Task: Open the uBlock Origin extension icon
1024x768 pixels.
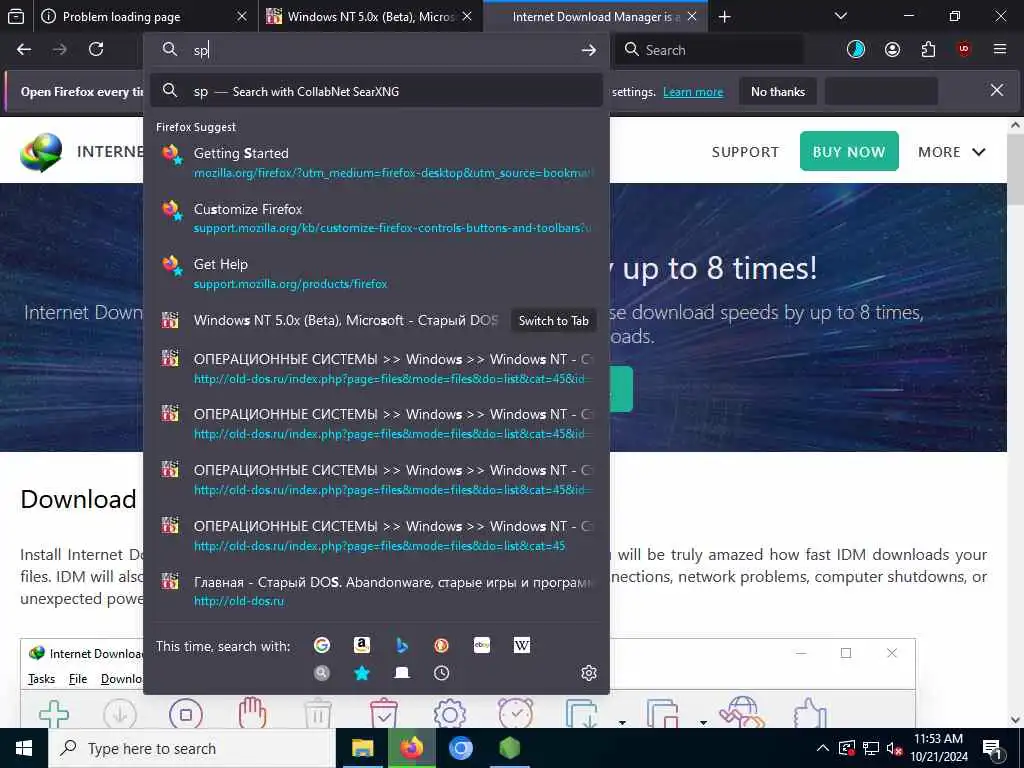Action: pos(964,50)
